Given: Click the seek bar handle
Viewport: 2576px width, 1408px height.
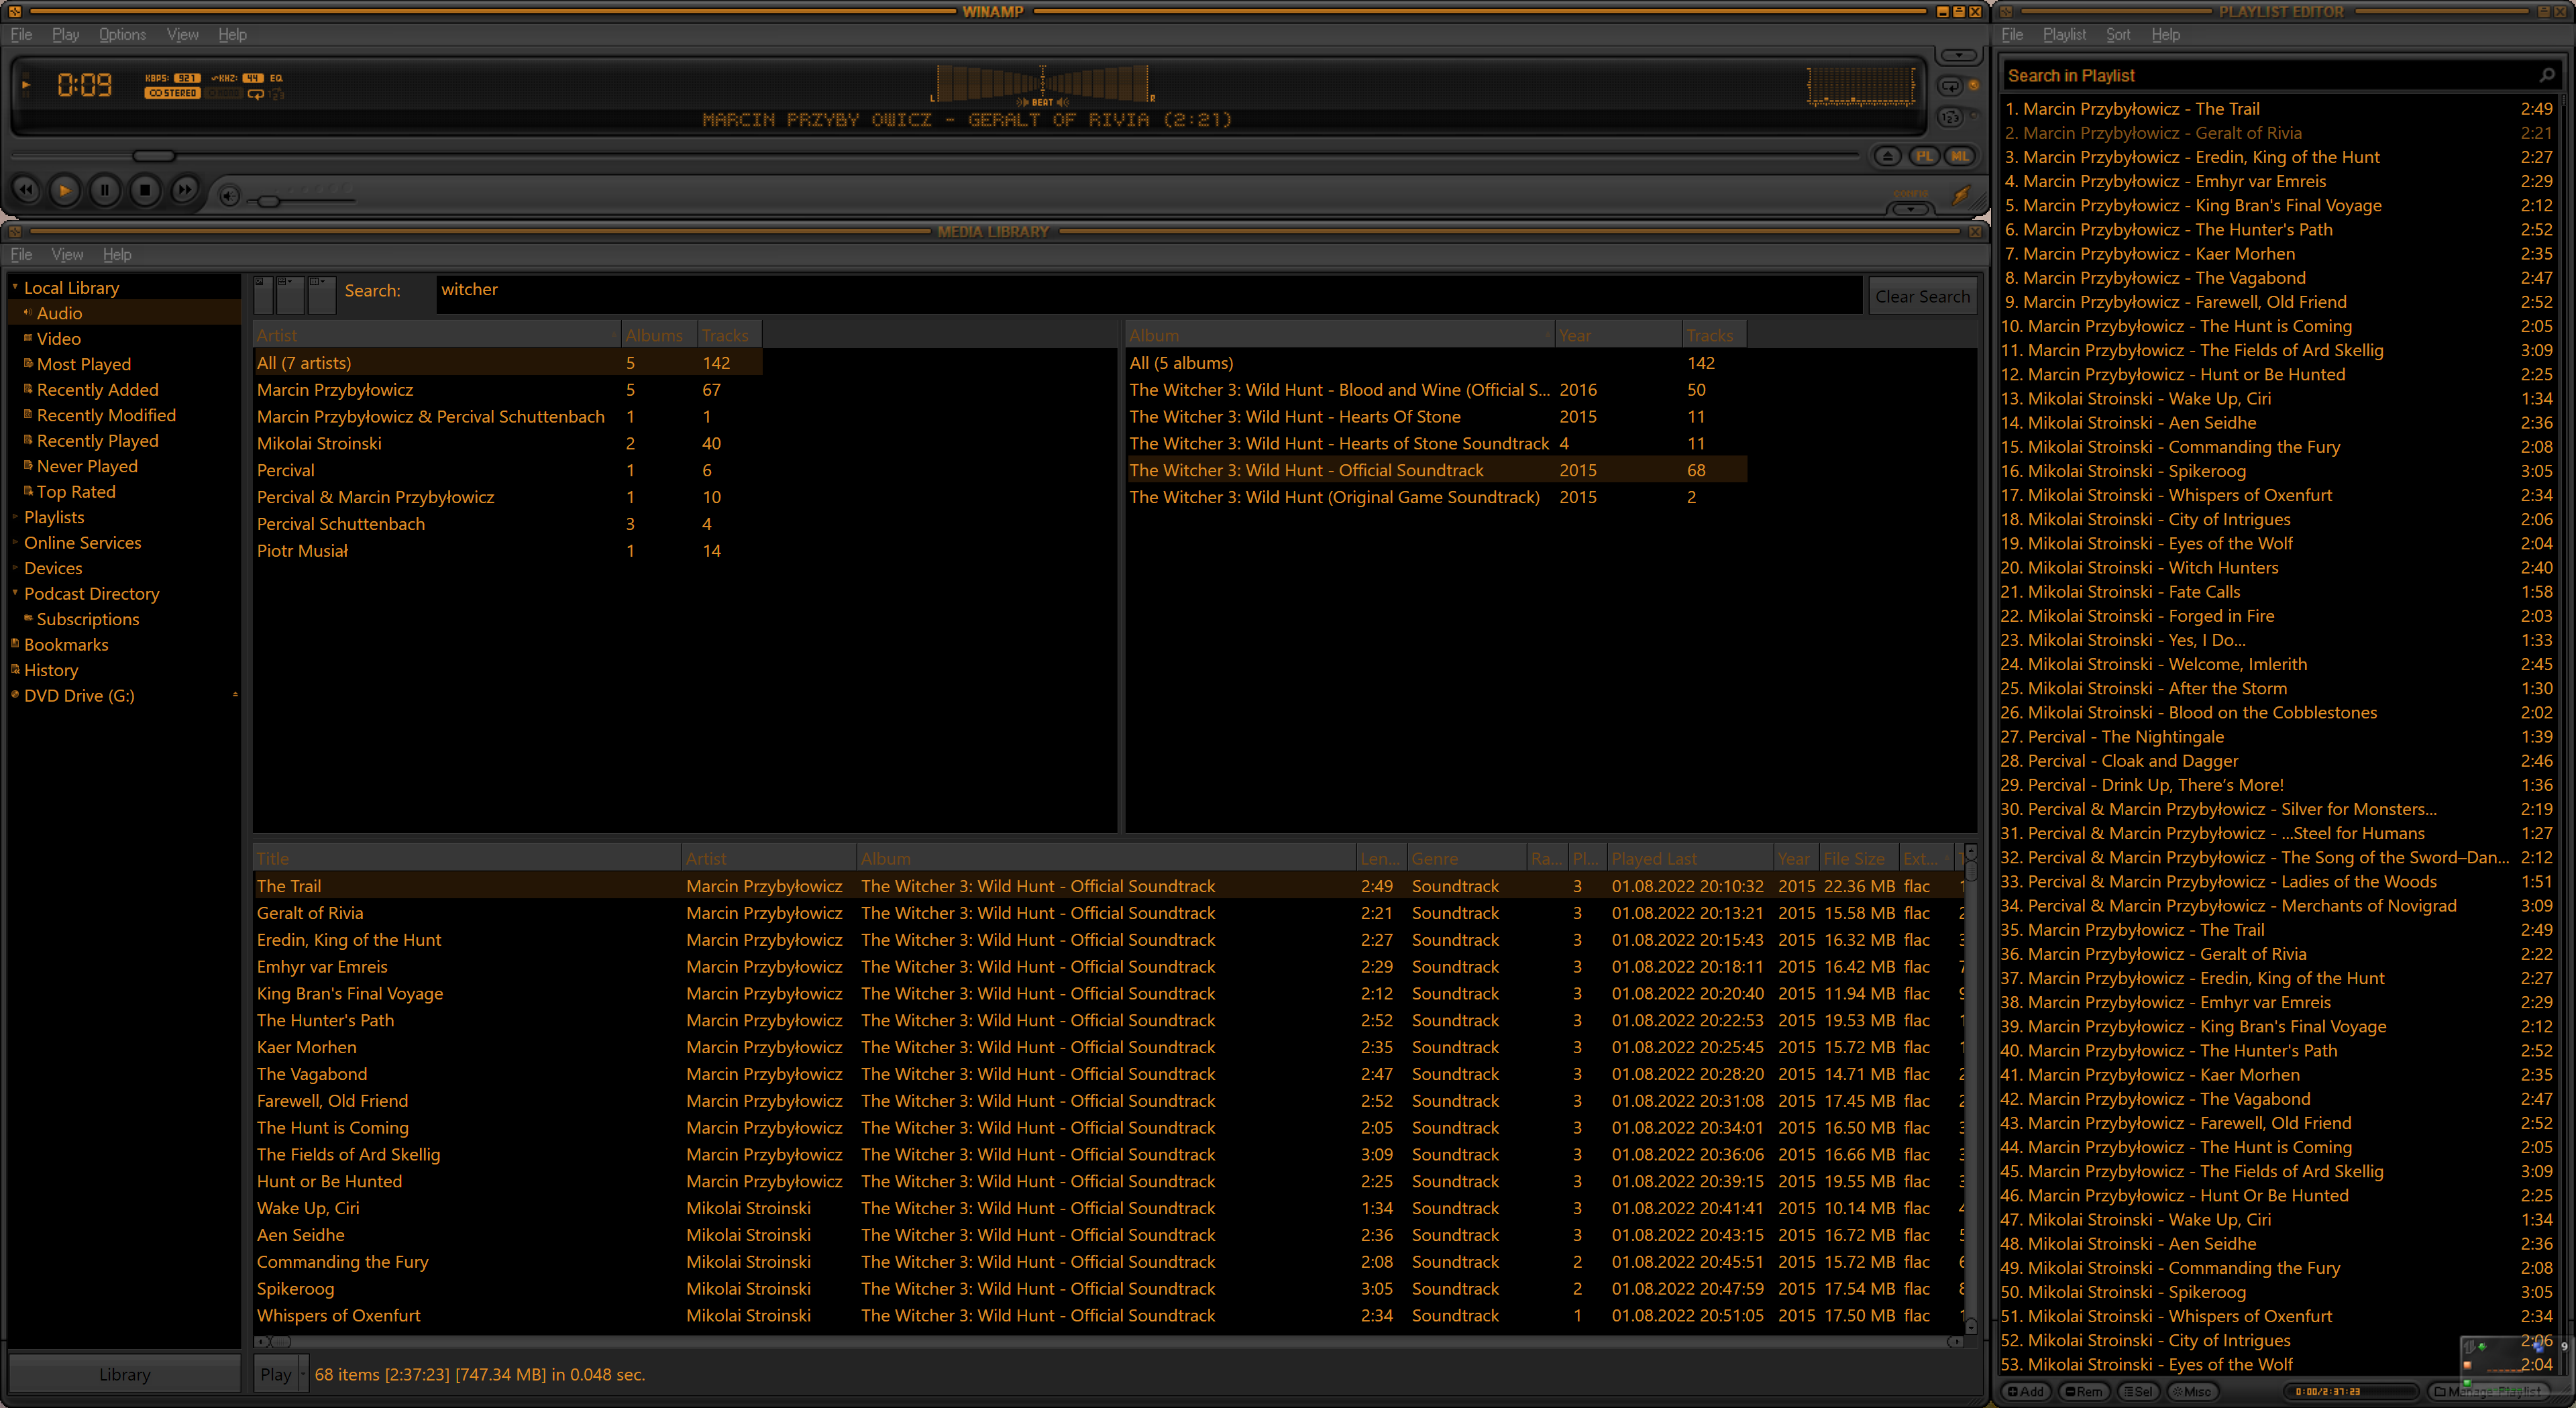Looking at the screenshot, I should (154, 156).
